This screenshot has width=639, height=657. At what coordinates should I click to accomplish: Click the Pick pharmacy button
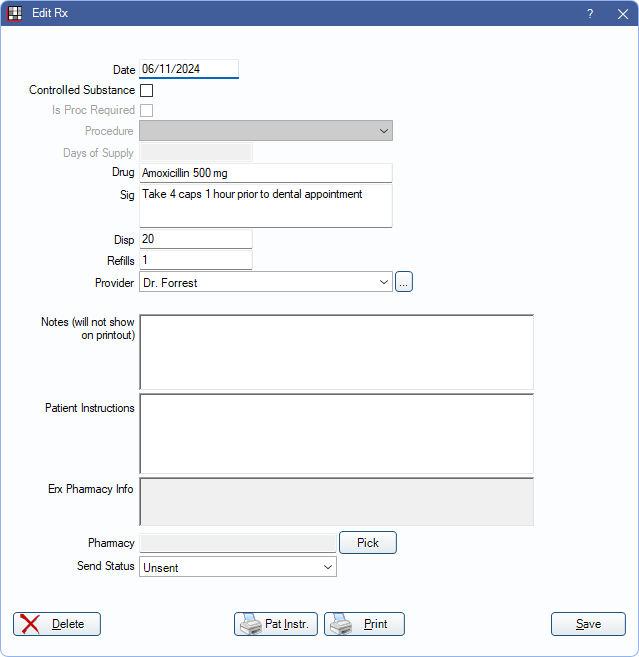pos(368,543)
